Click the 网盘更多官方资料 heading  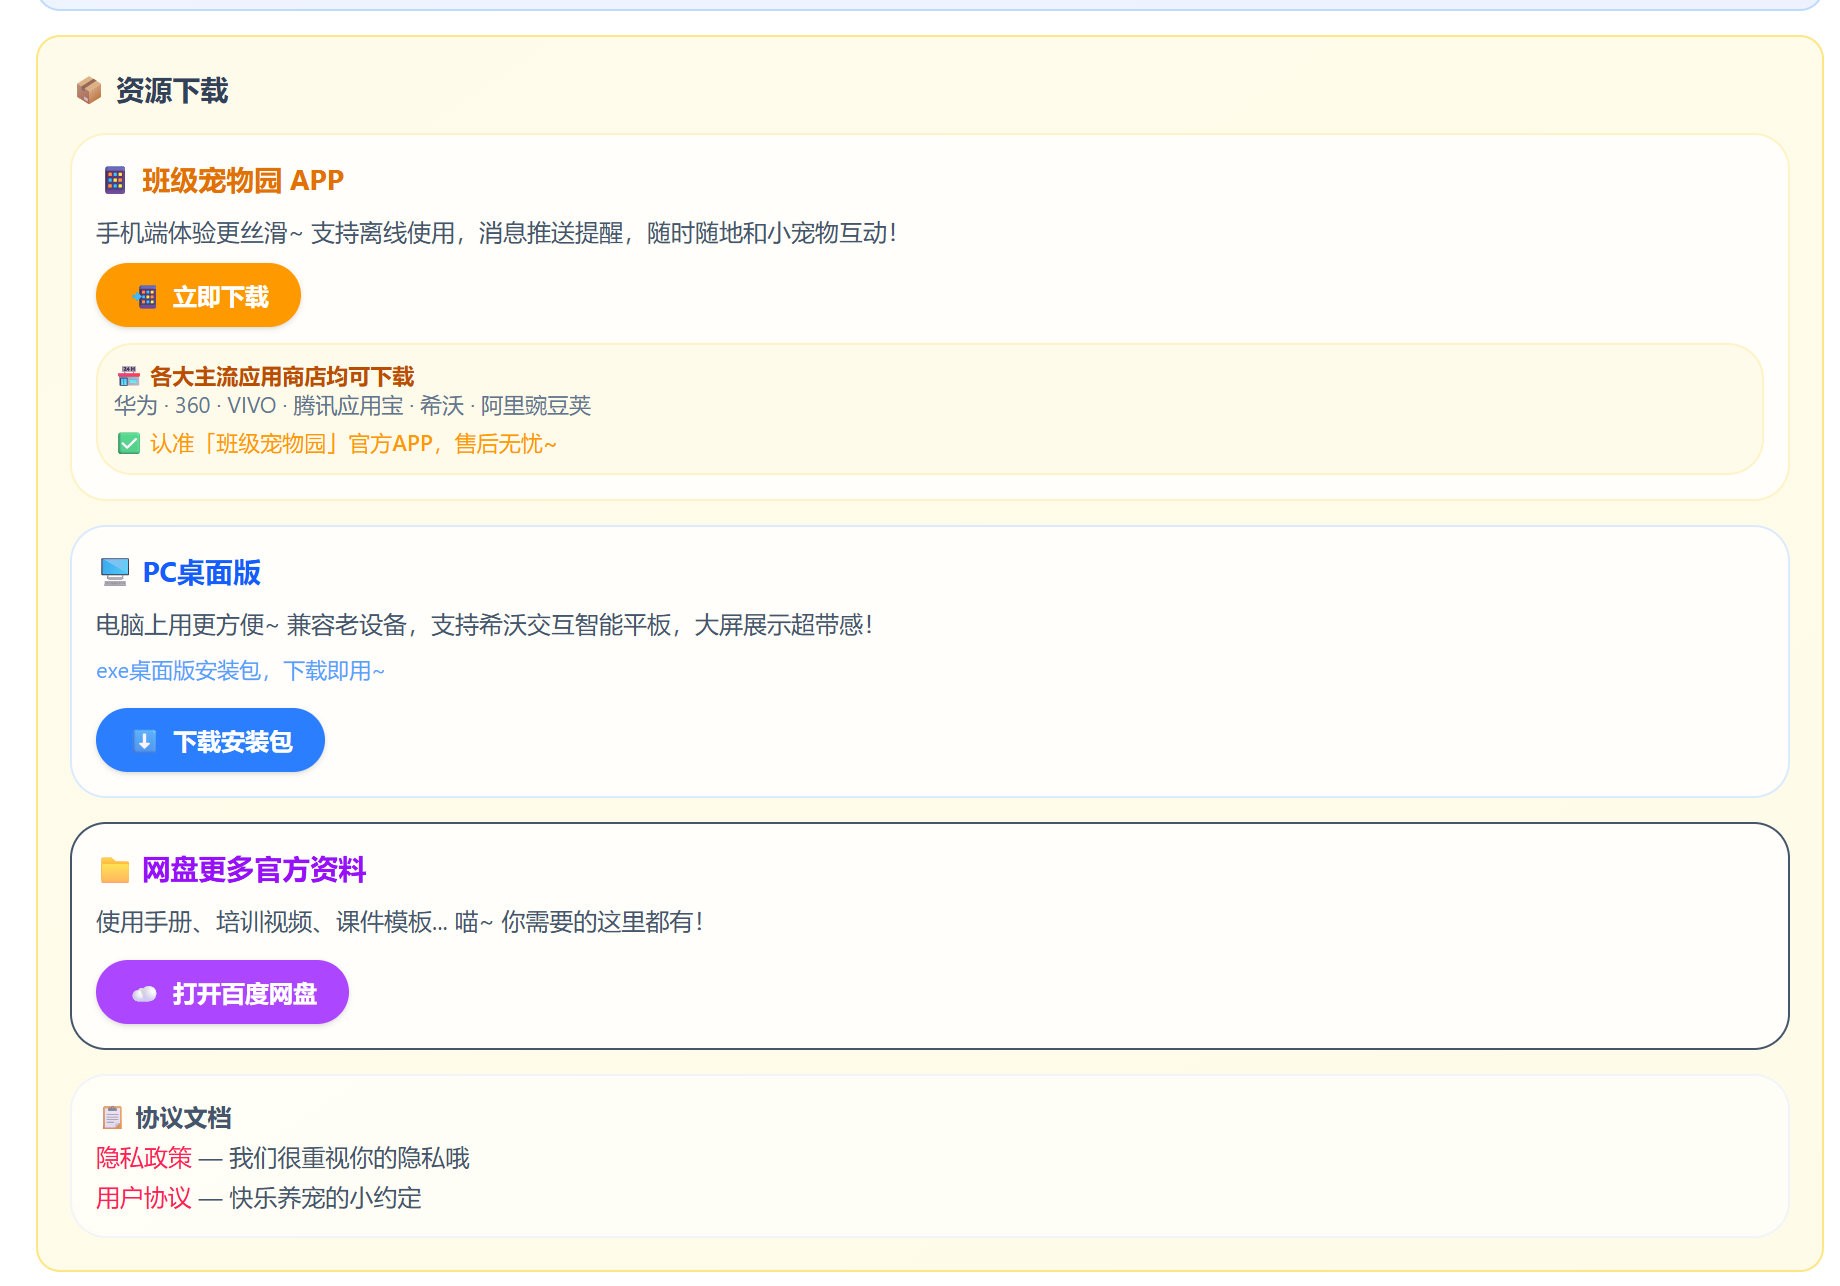coord(254,870)
